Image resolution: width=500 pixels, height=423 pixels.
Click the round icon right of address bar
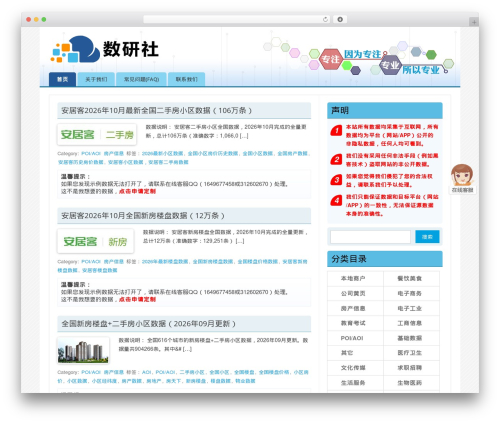(x=340, y=20)
